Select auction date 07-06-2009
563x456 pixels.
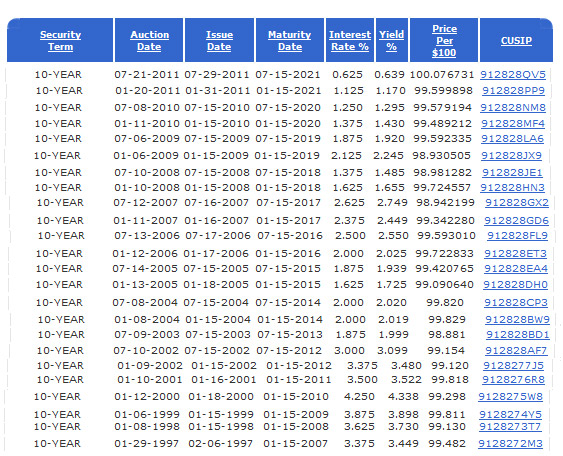[x=146, y=139]
